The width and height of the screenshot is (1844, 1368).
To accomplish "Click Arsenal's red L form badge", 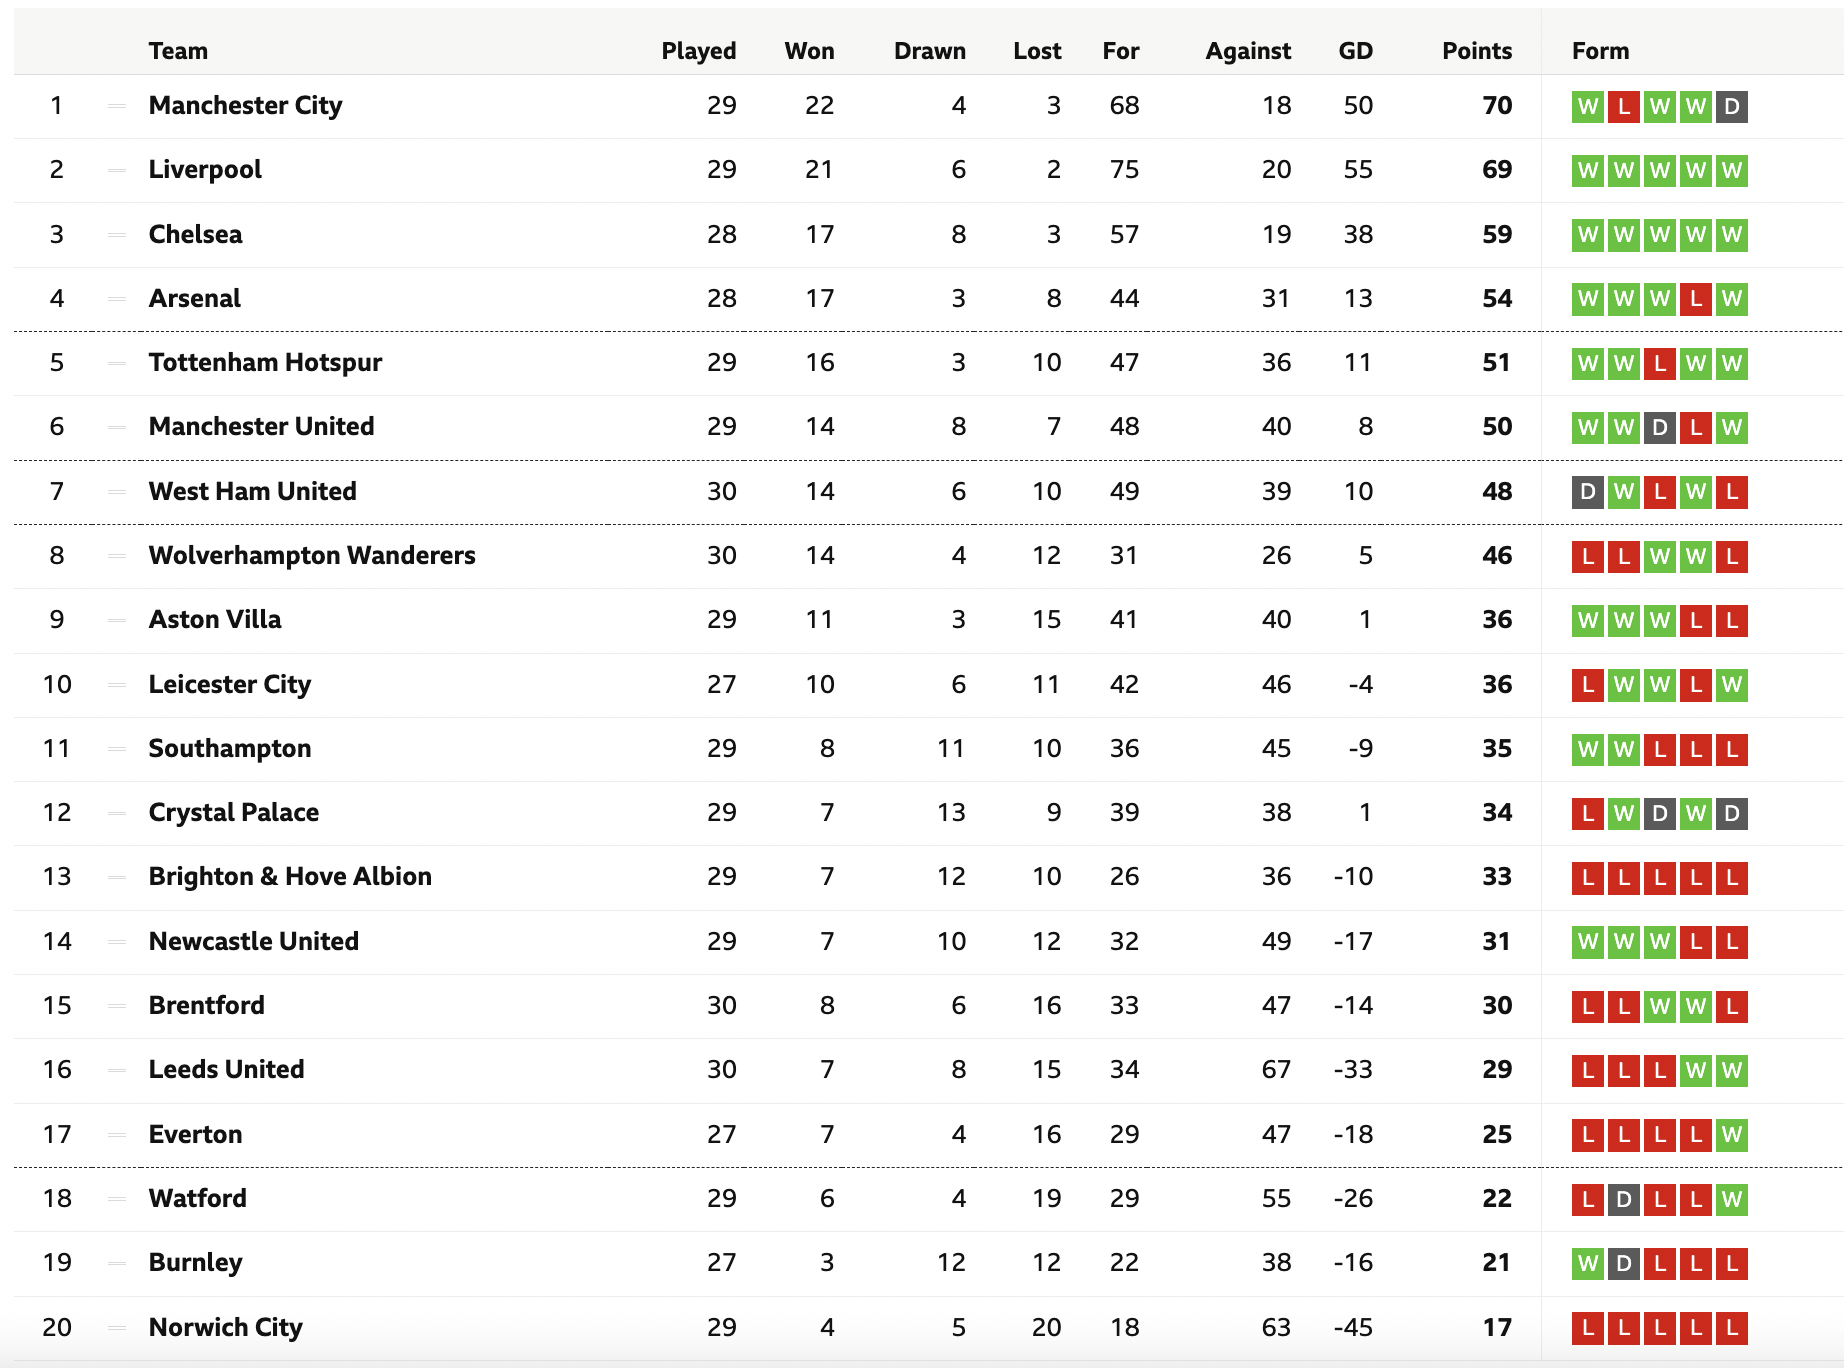I will point(1695,299).
